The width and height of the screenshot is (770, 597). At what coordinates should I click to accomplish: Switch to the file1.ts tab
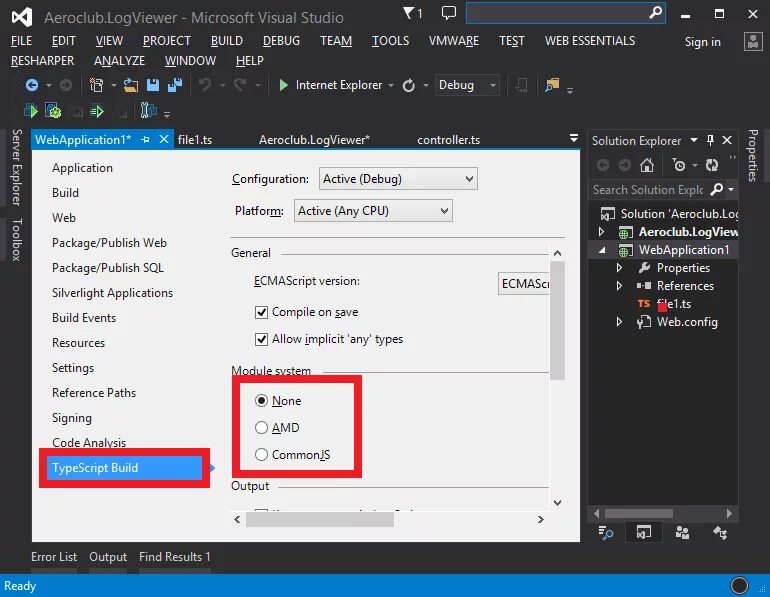[x=195, y=140]
